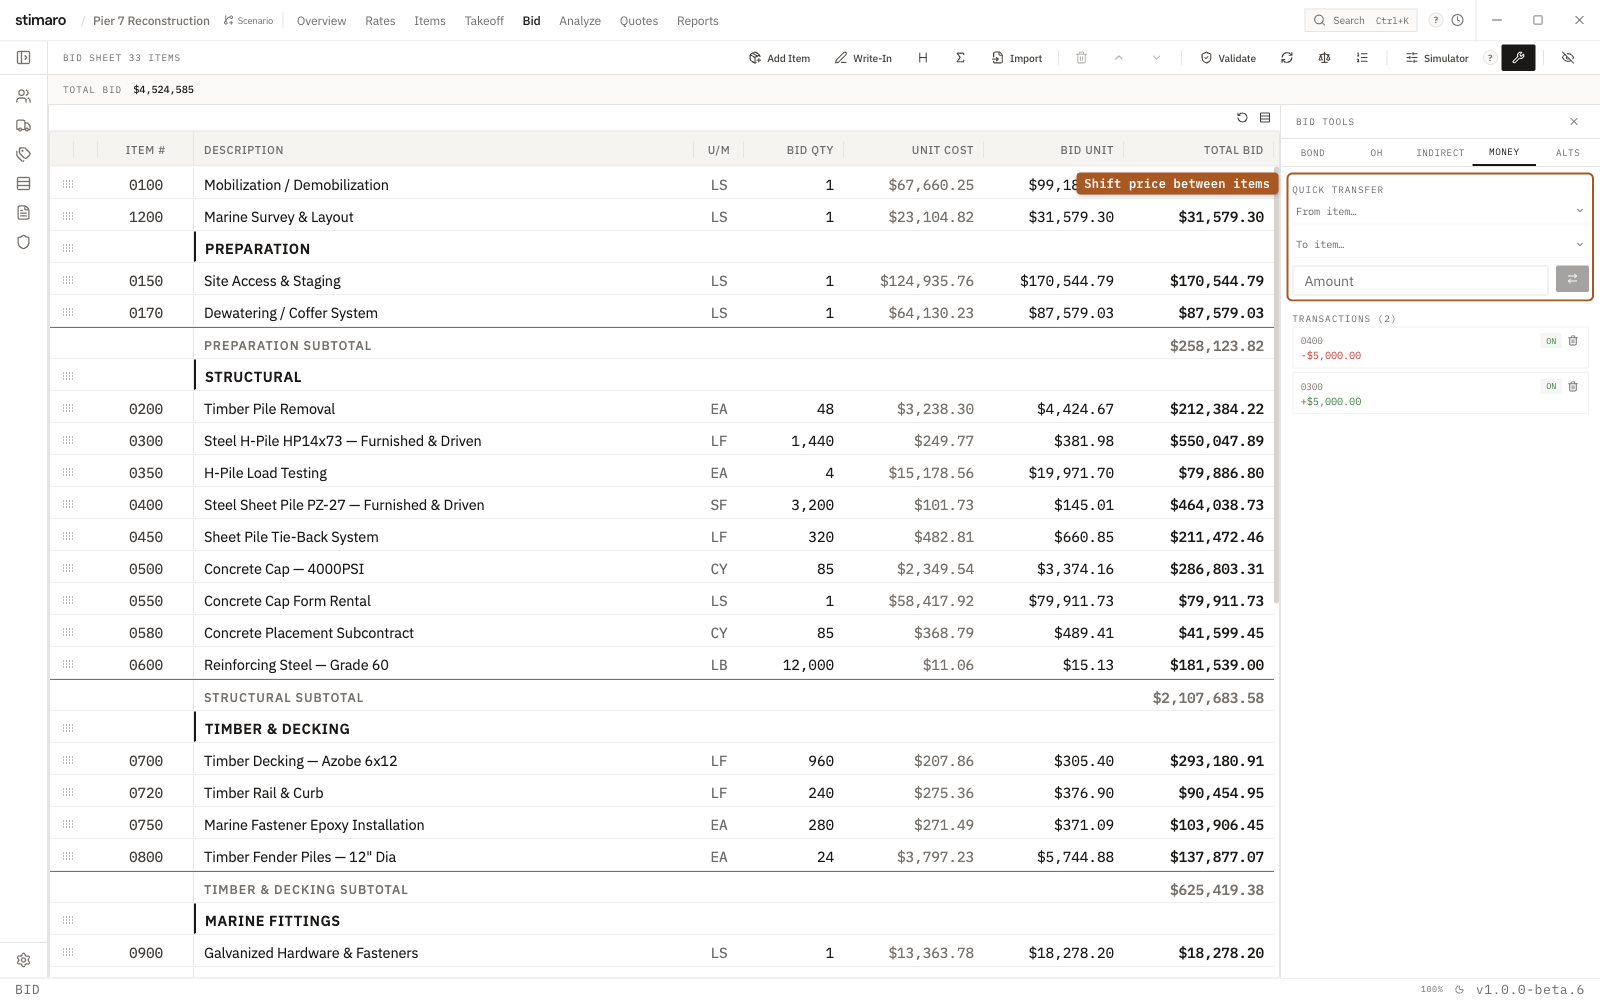Viewport: 1600px width, 1000px height.
Task: Select the Timber Pile Removal row description
Action: click(269, 409)
